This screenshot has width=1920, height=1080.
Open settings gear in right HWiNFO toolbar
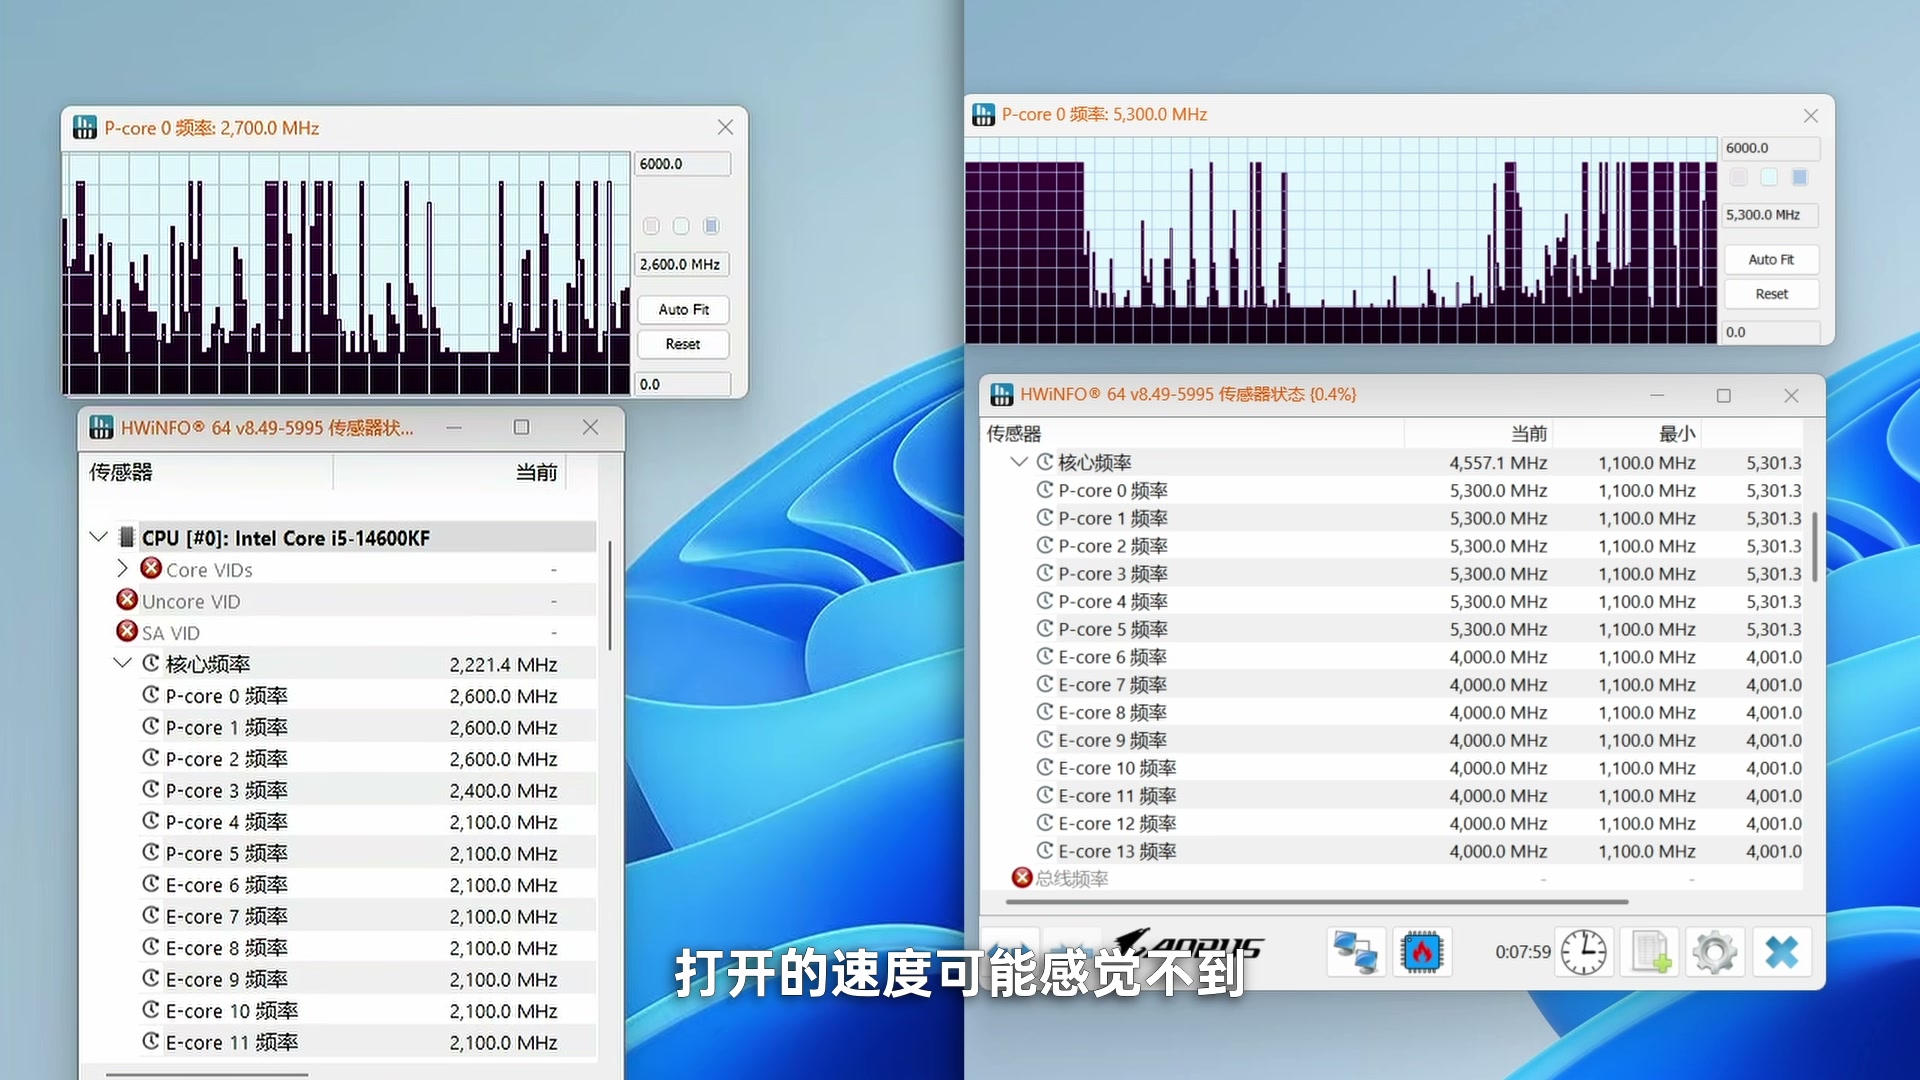tap(1715, 951)
